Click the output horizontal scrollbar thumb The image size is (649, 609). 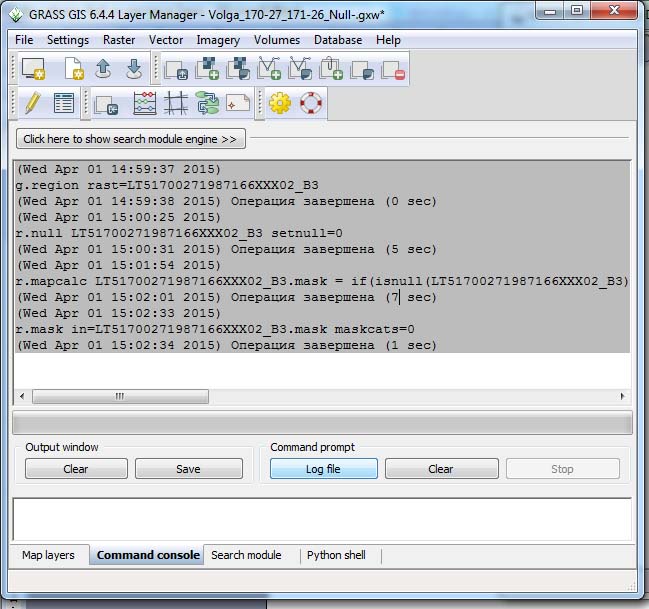(x=120, y=396)
